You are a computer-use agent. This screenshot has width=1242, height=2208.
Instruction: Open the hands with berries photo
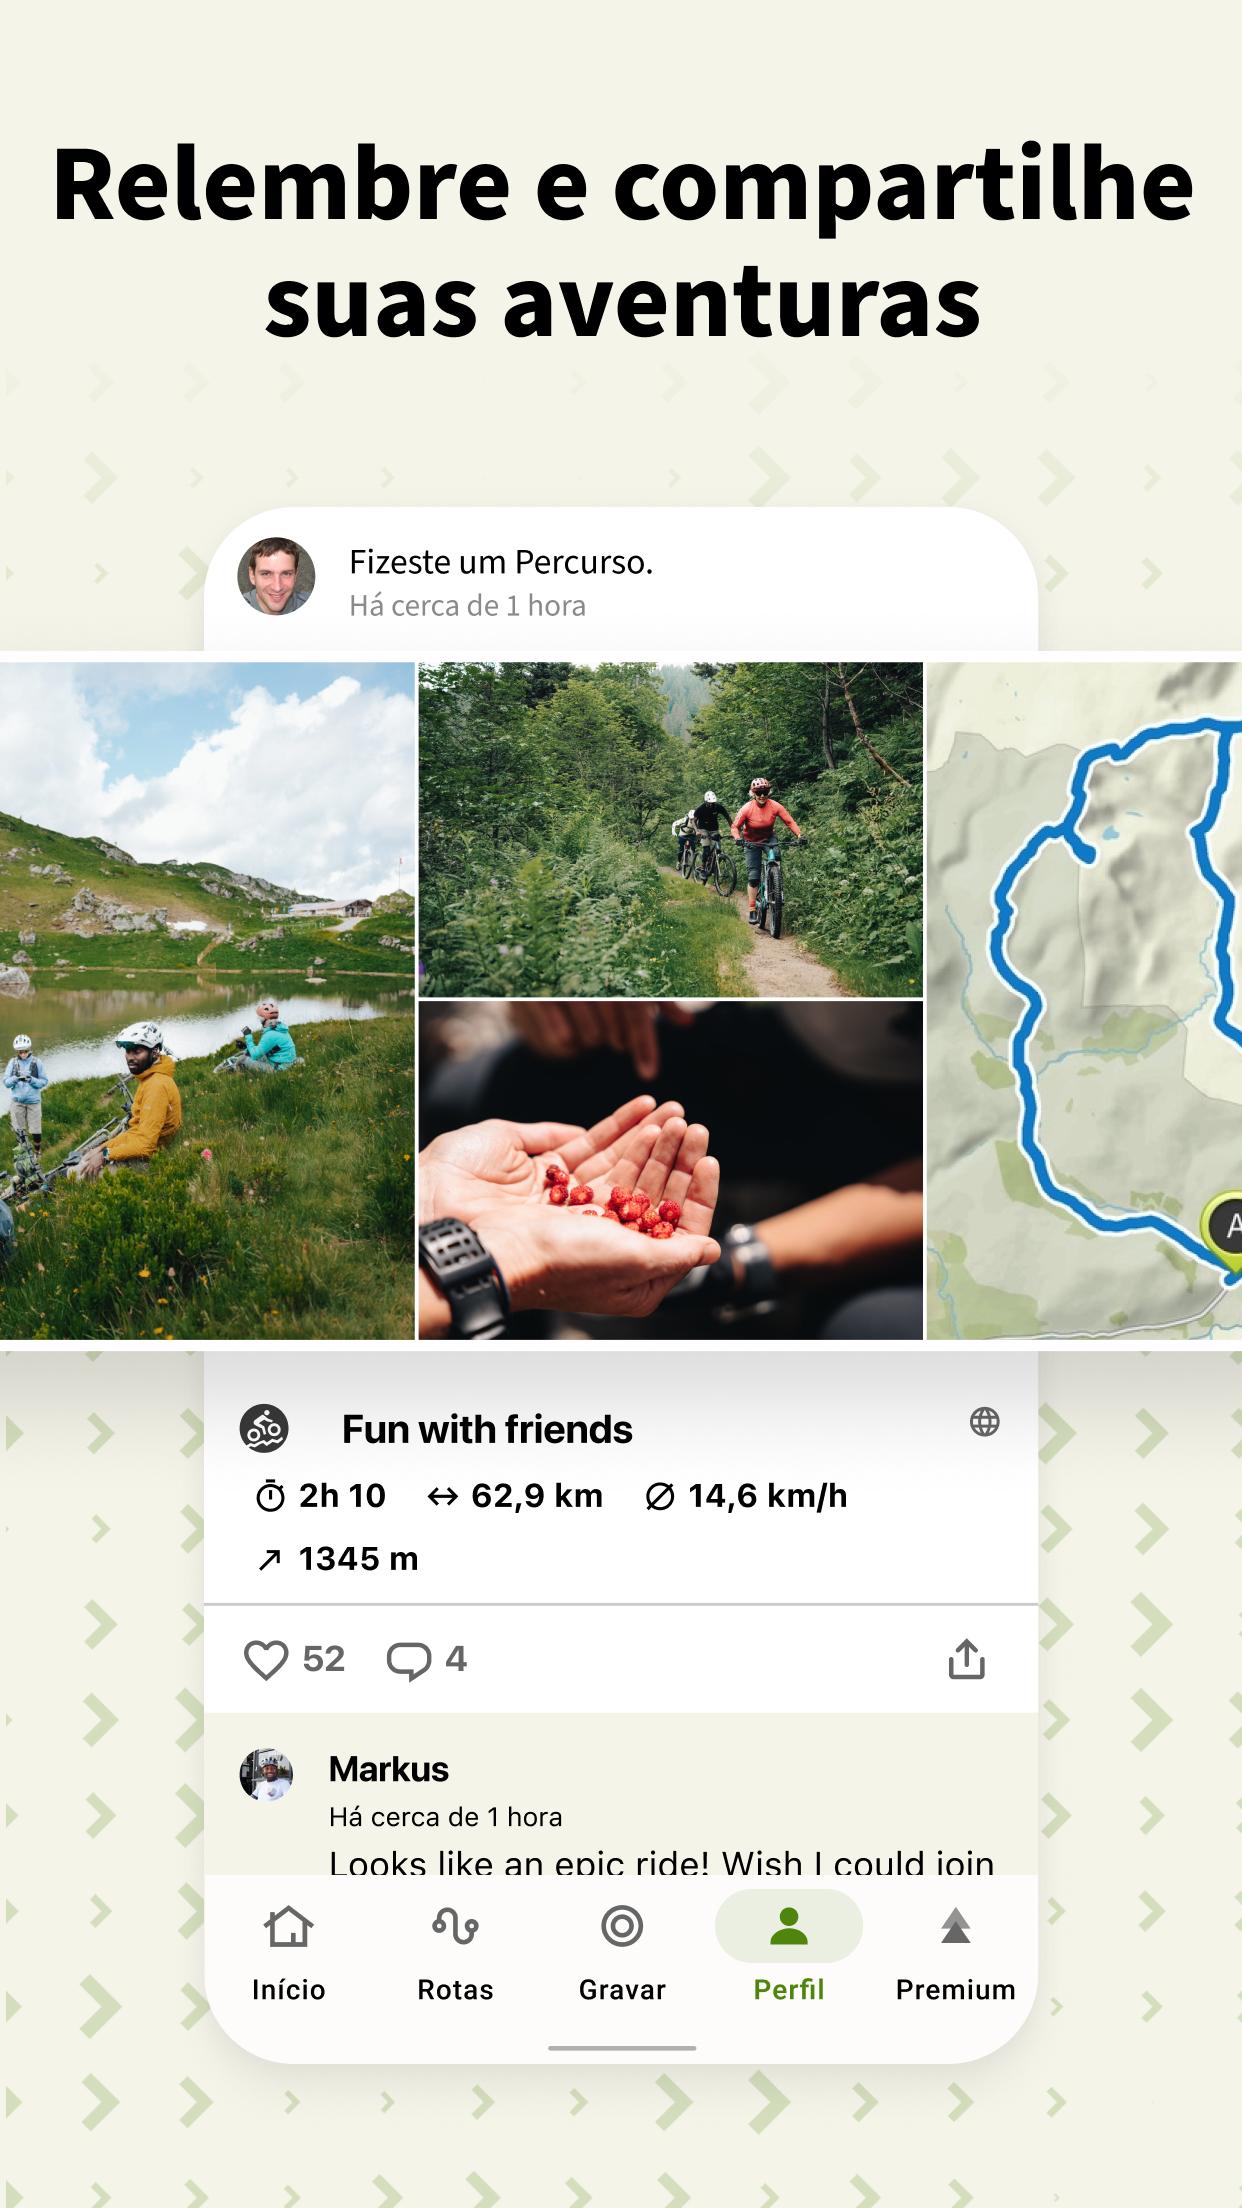click(670, 1171)
